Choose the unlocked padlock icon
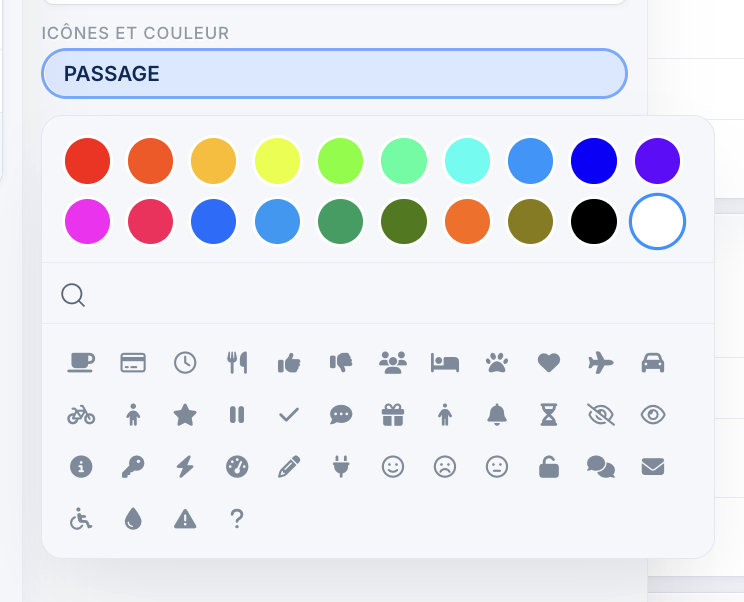The height and width of the screenshot is (602, 744). click(549, 467)
